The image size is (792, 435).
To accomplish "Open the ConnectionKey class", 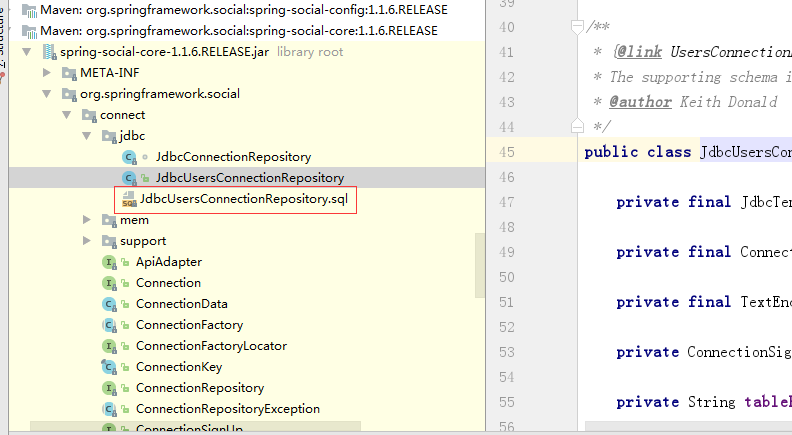I will (x=179, y=367).
